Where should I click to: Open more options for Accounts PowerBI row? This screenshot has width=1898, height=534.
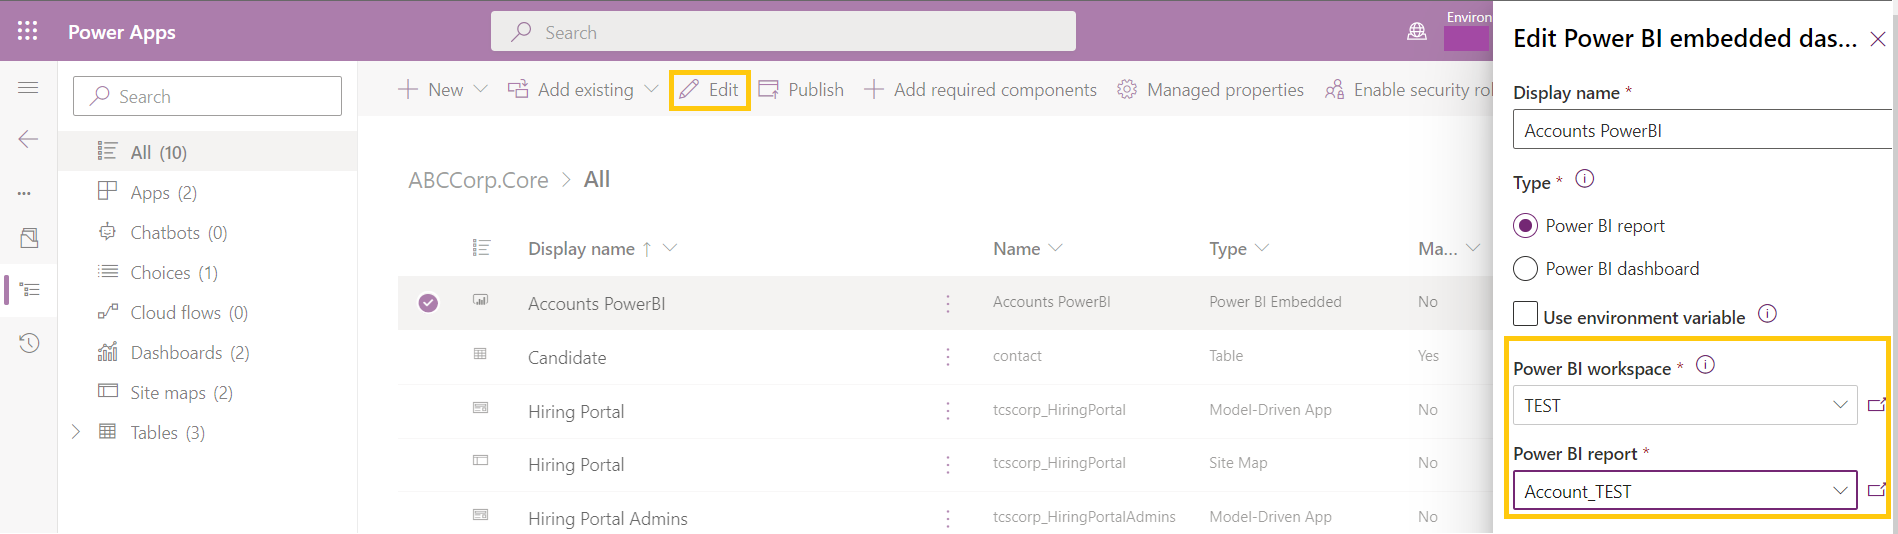pos(948,303)
